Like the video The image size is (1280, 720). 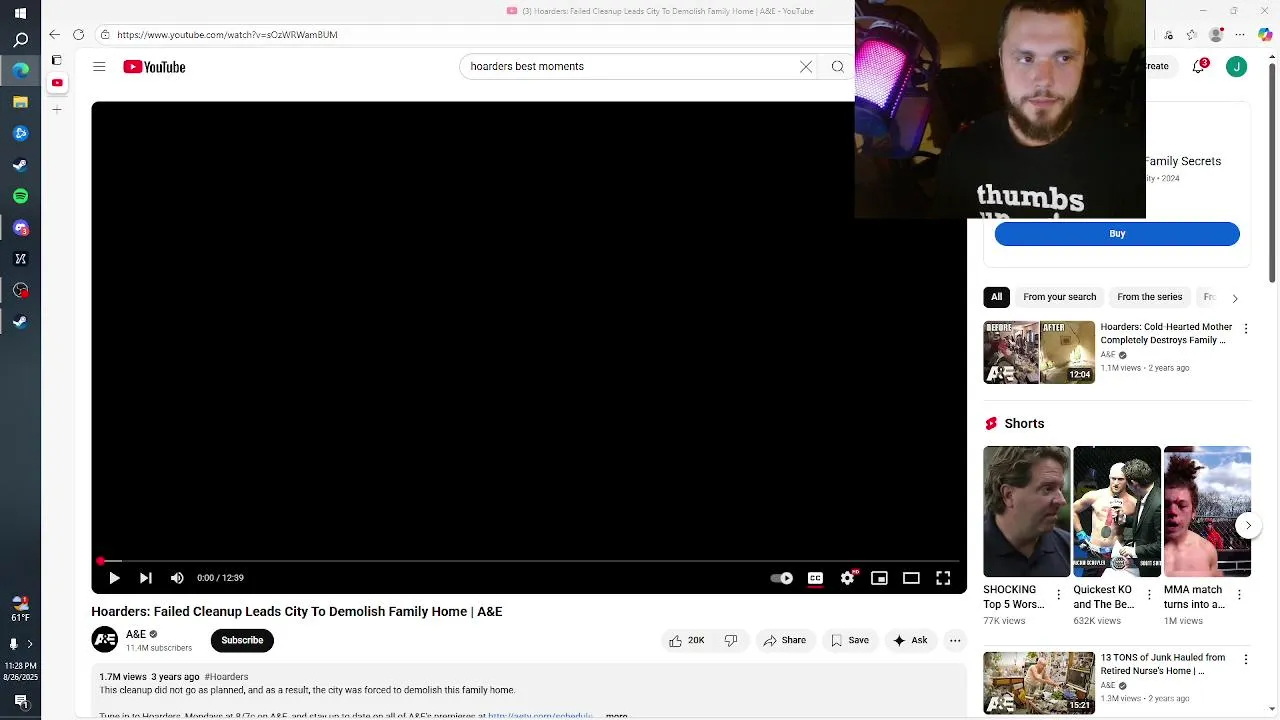click(x=687, y=641)
